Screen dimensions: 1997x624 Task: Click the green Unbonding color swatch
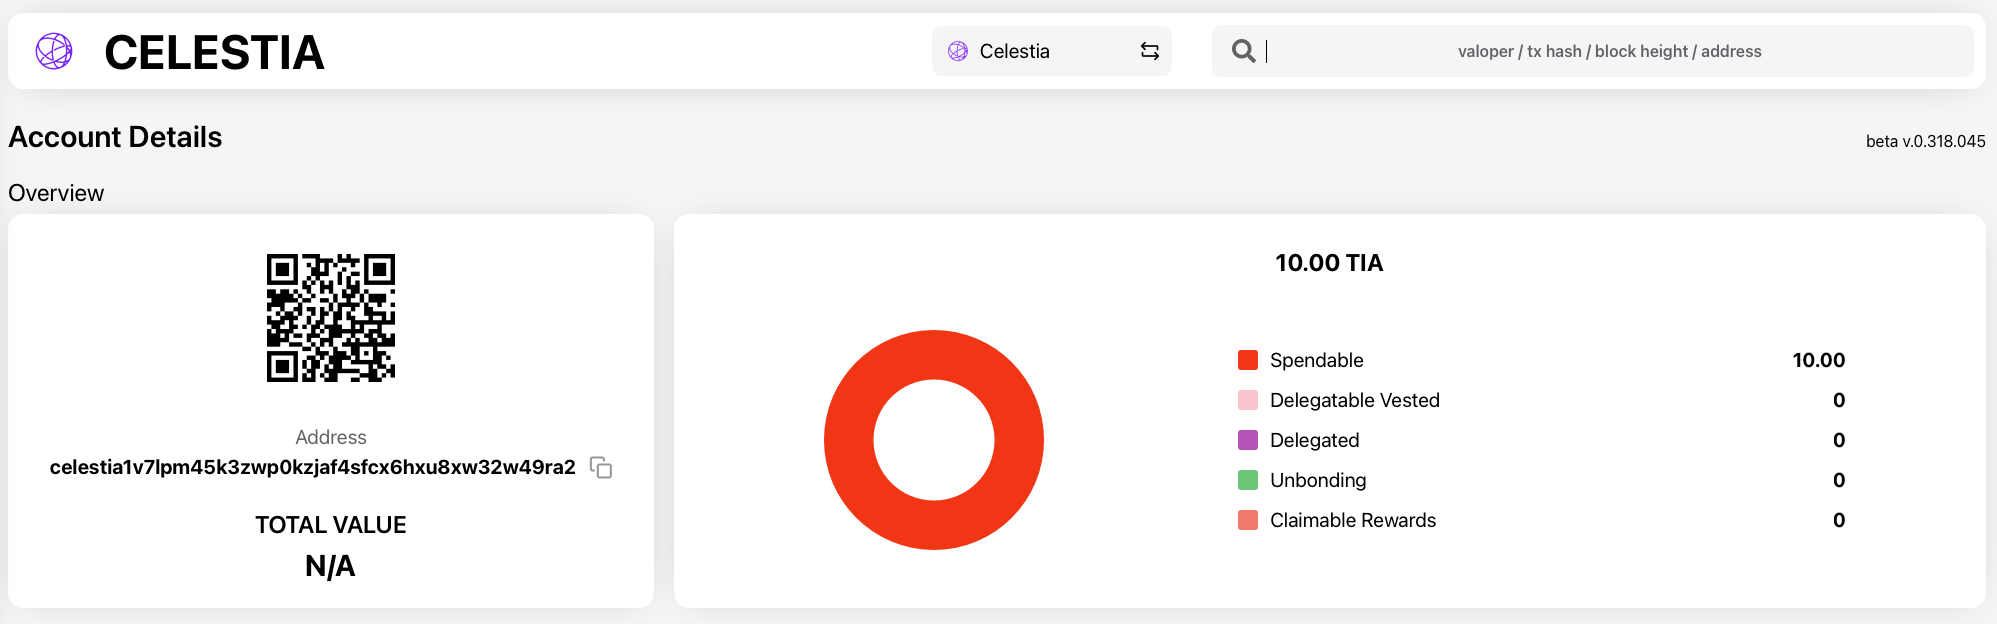pyautogui.click(x=1248, y=480)
